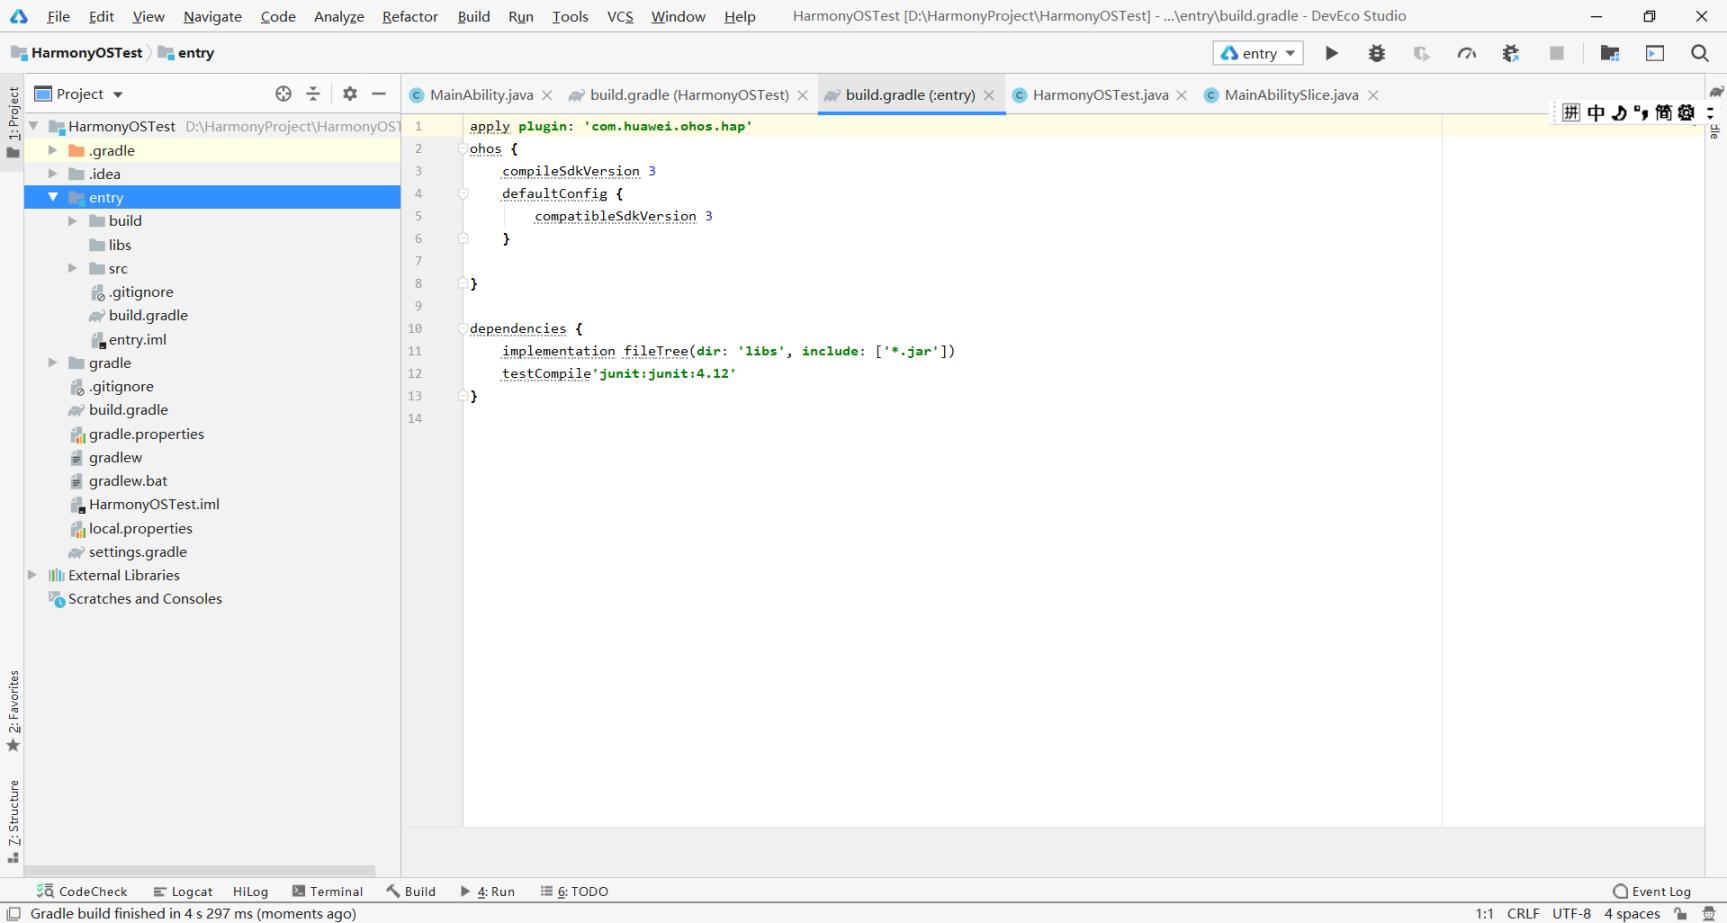Select settings.gradle in project tree
The image size is (1727, 923).
click(x=137, y=552)
